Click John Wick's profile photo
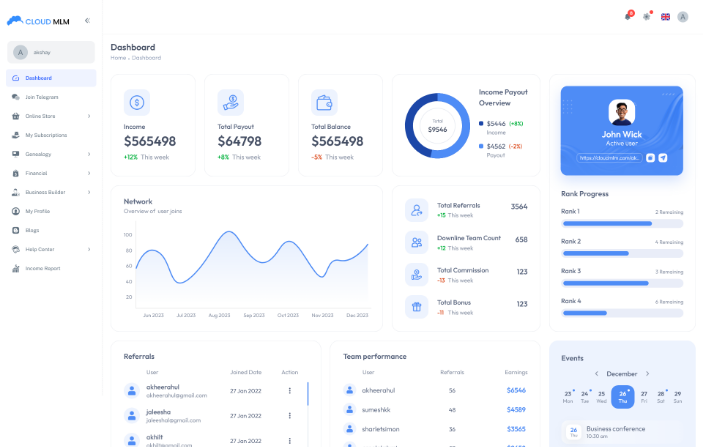 pos(621,113)
